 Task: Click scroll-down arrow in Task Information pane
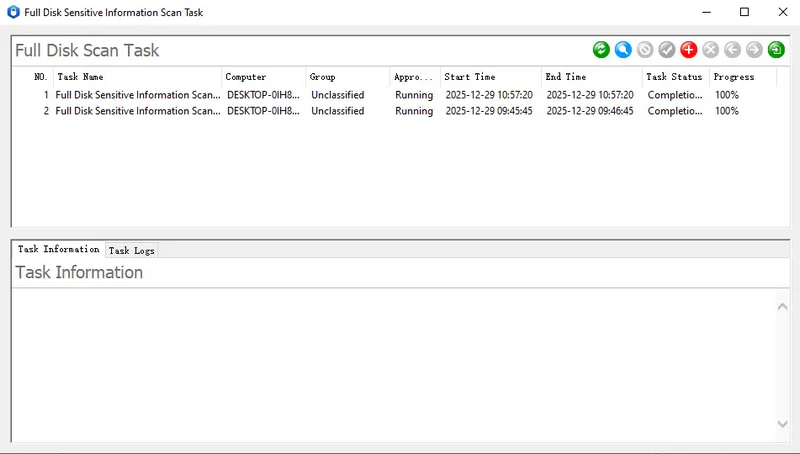[782, 423]
